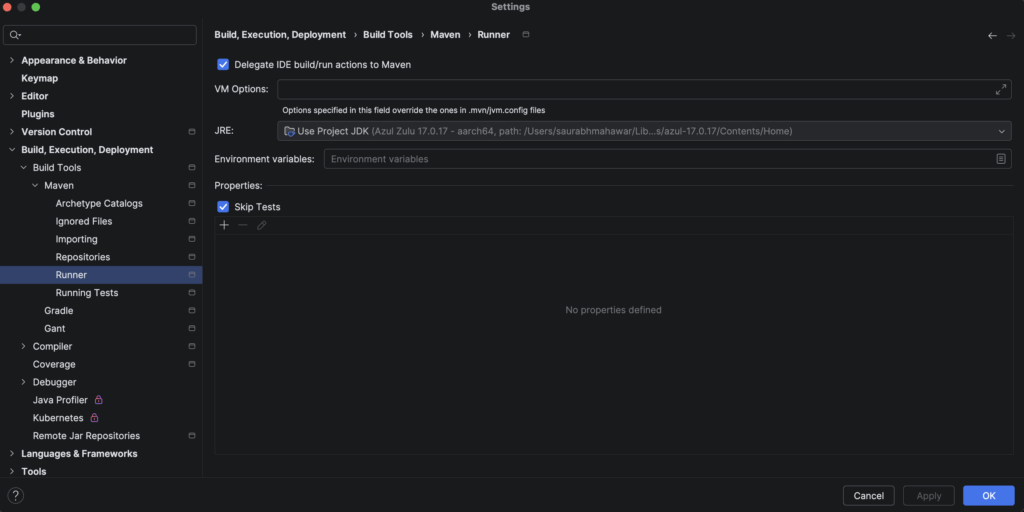Screen dimensions: 1024x512
Task: Navigate back using the left arrow icon
Action: coord(992,35)
